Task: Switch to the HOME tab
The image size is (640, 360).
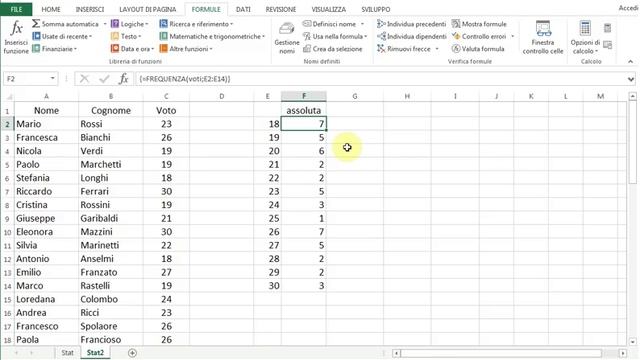Action: point(51,9)
